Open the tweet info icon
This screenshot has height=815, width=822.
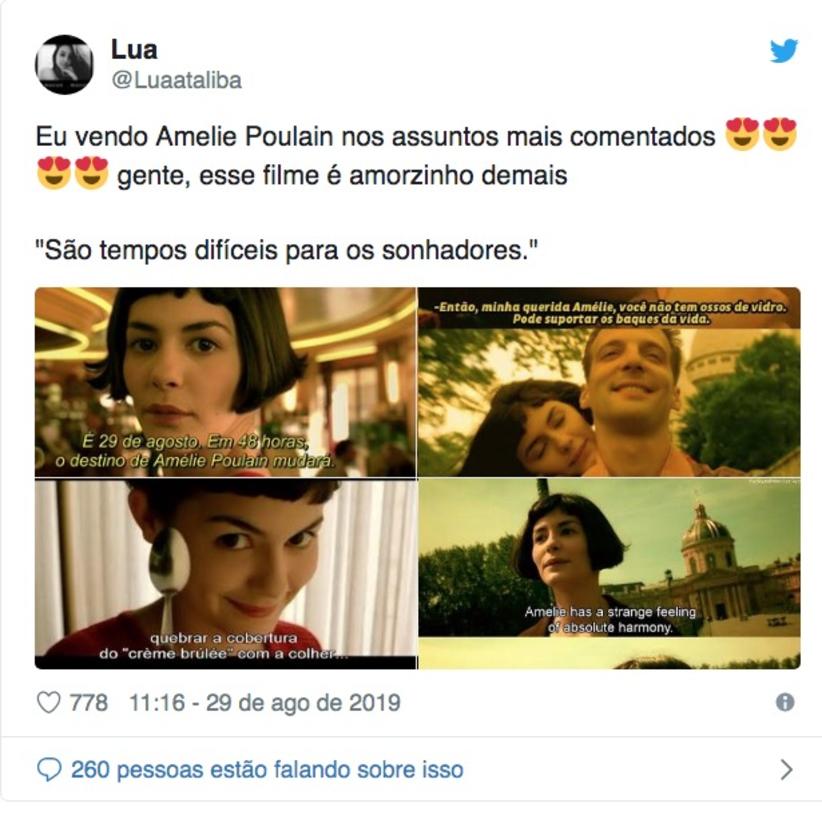pyautogui.click(x=785, y=702)
